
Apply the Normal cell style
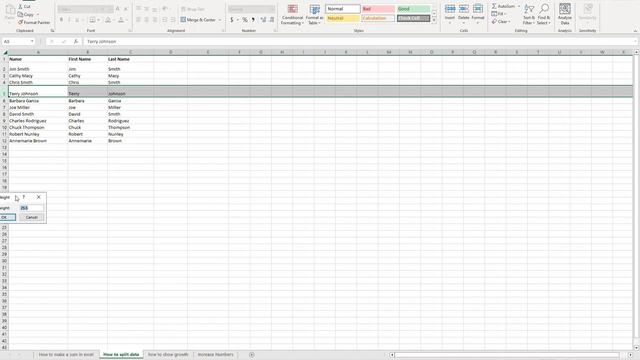(x=343, y=9)
